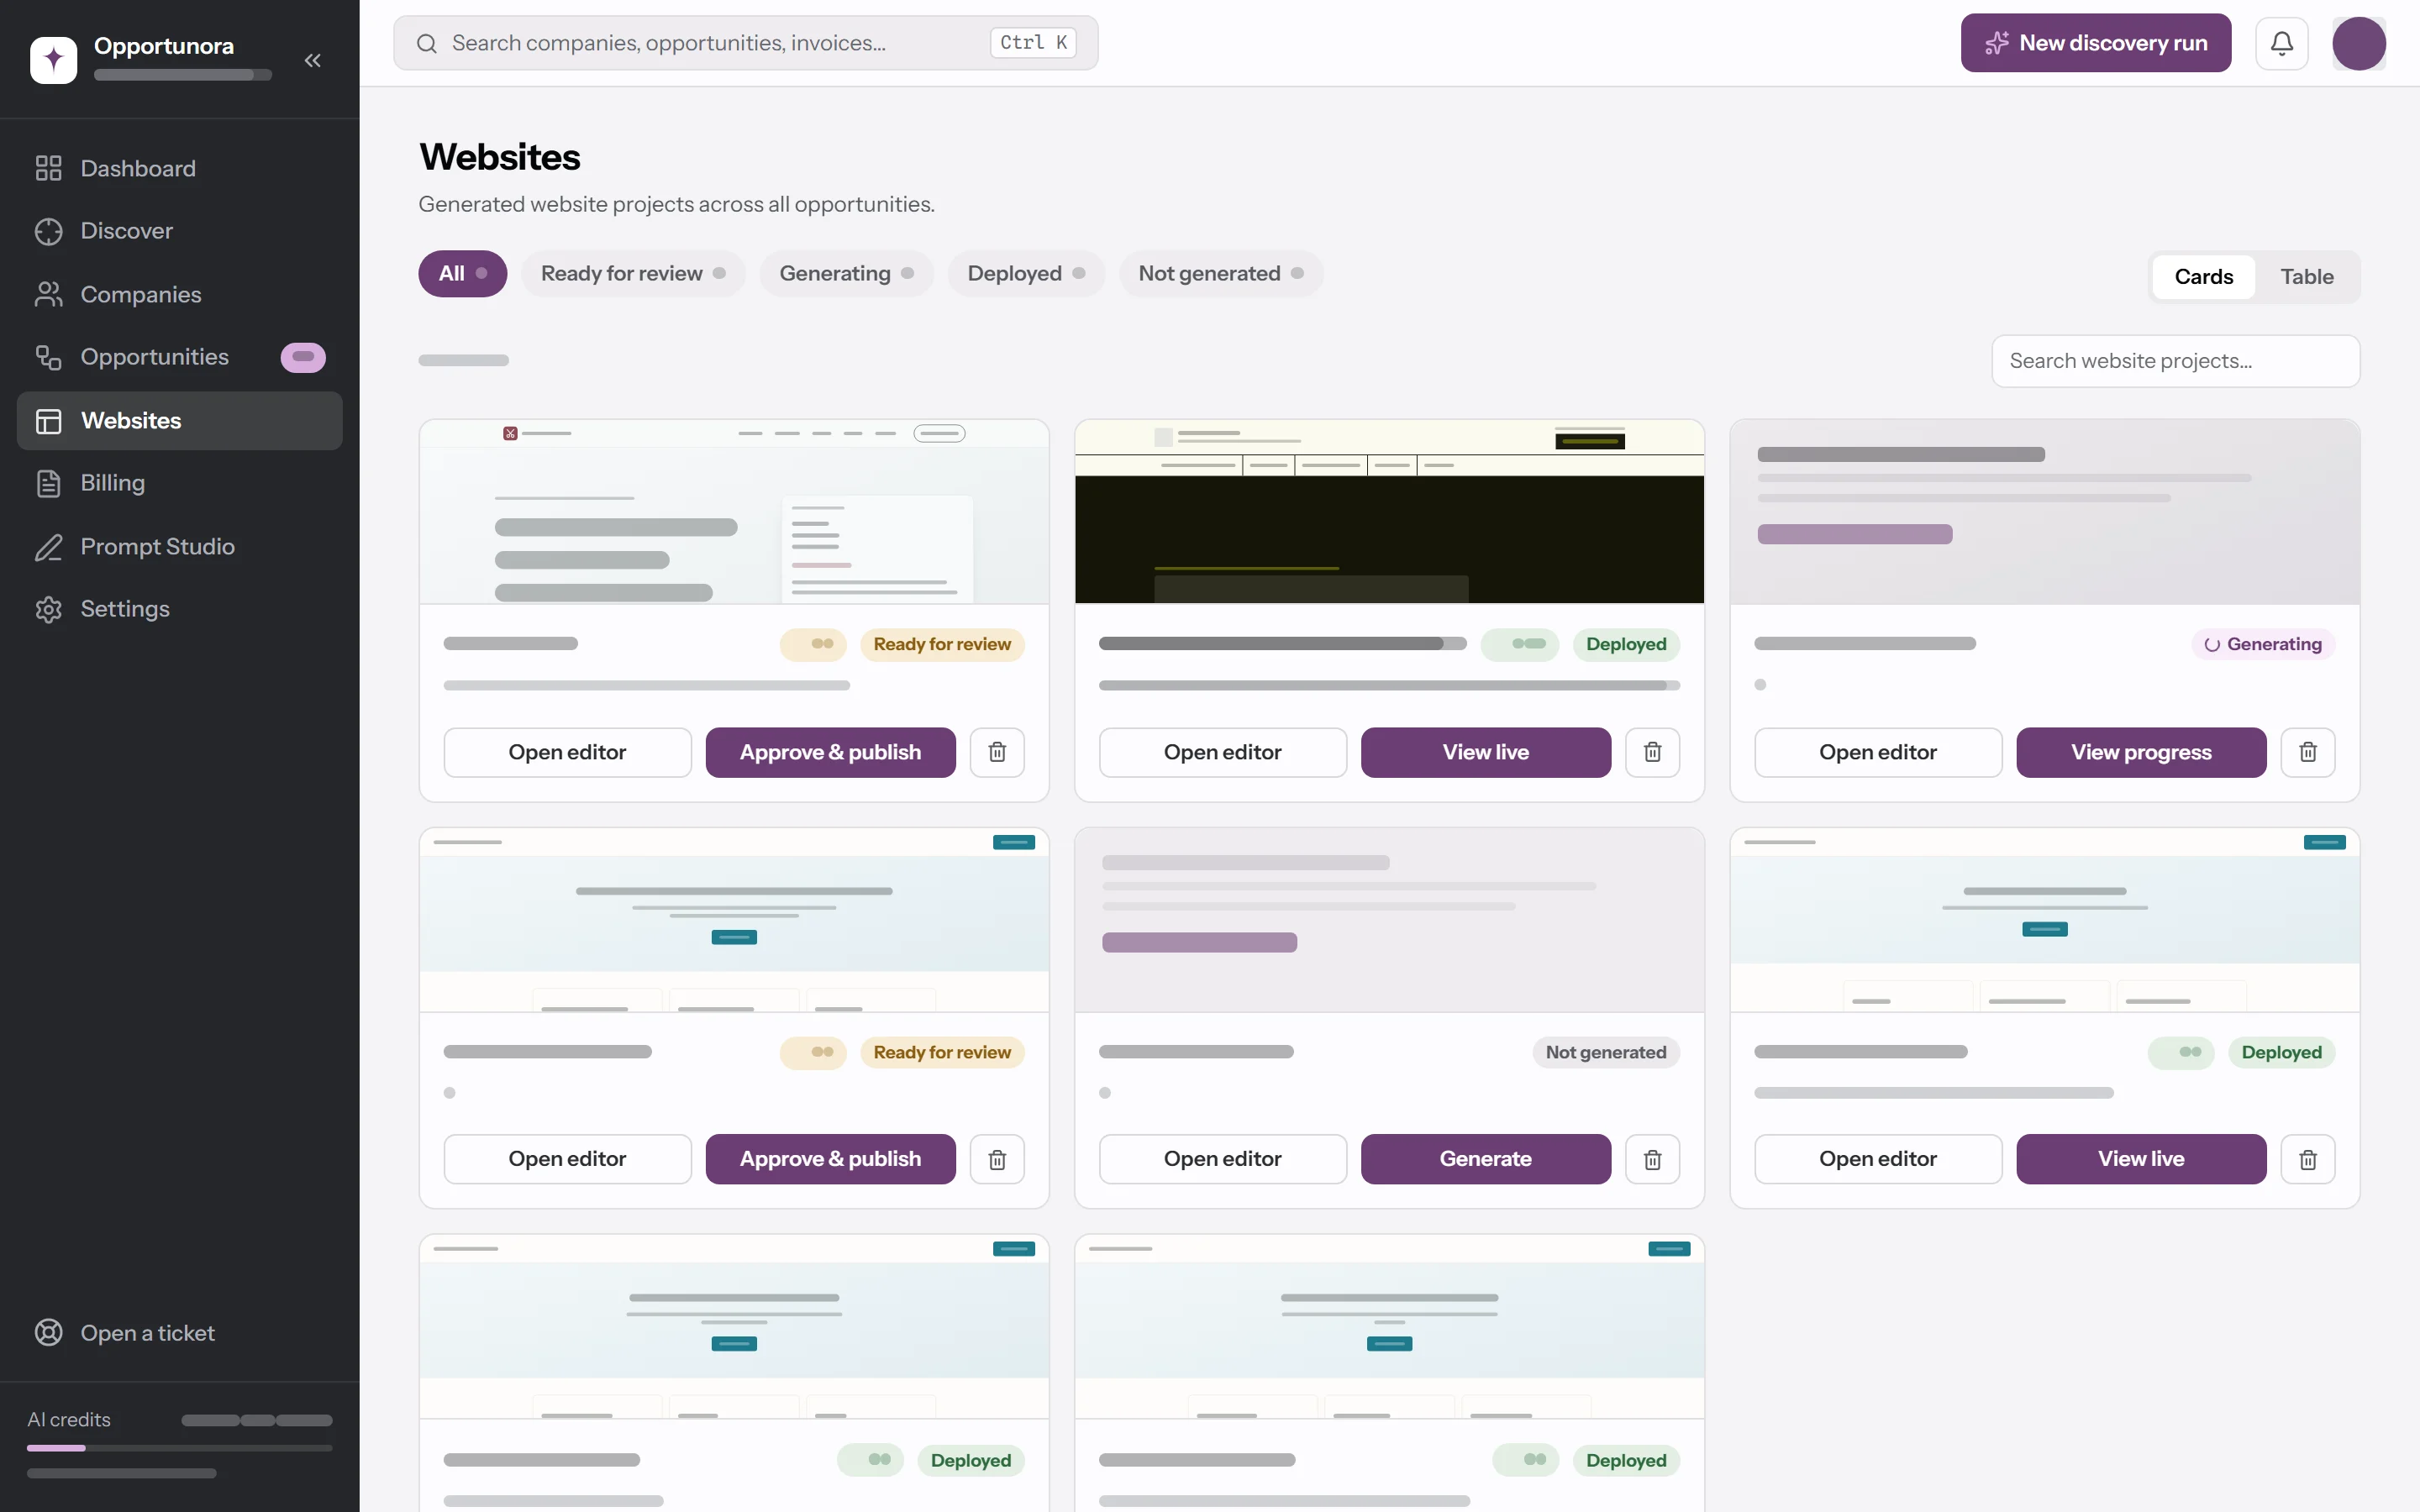
Task: Open Companies section
Action: click(180, 294)
